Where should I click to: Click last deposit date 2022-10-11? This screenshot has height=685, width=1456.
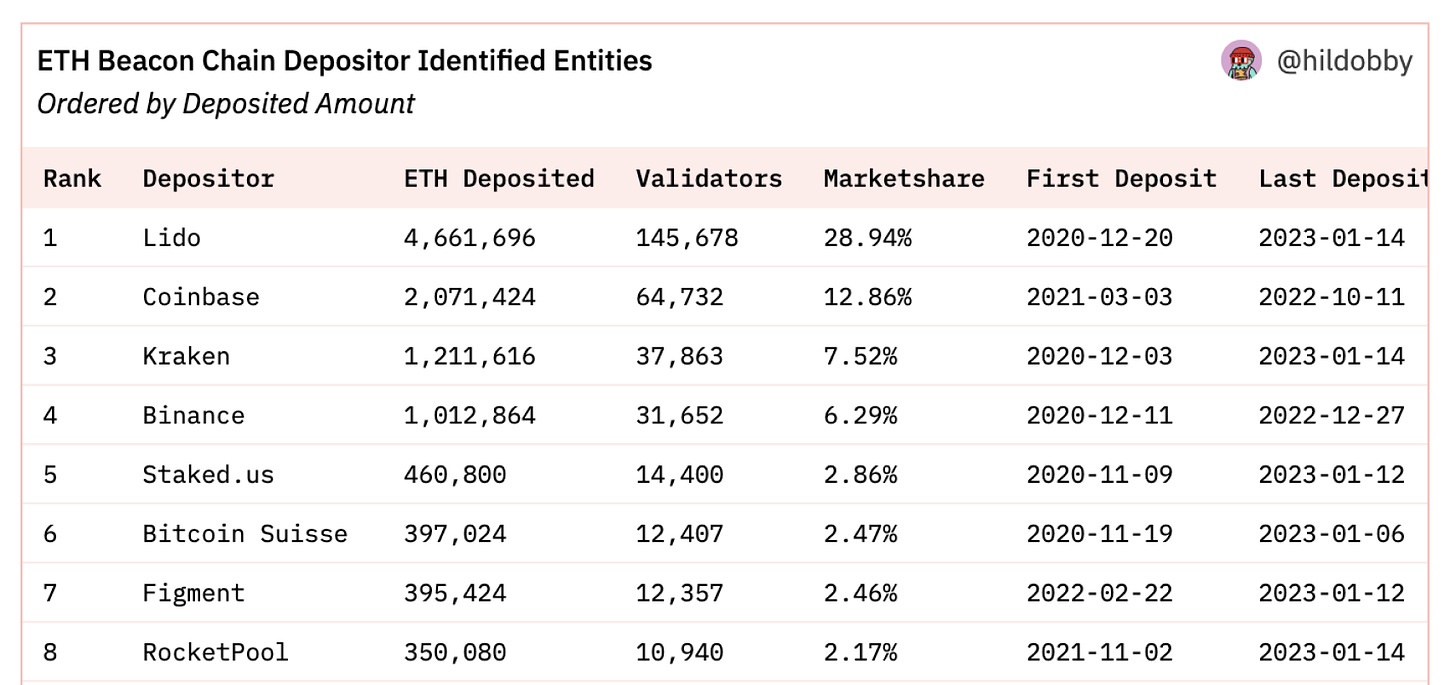point(1332,297)
